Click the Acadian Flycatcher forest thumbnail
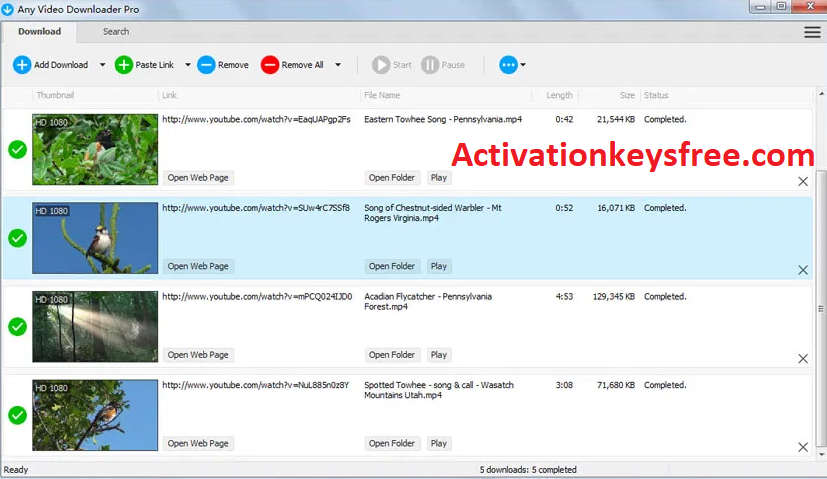The image size is (827, 479). point(95,327)
